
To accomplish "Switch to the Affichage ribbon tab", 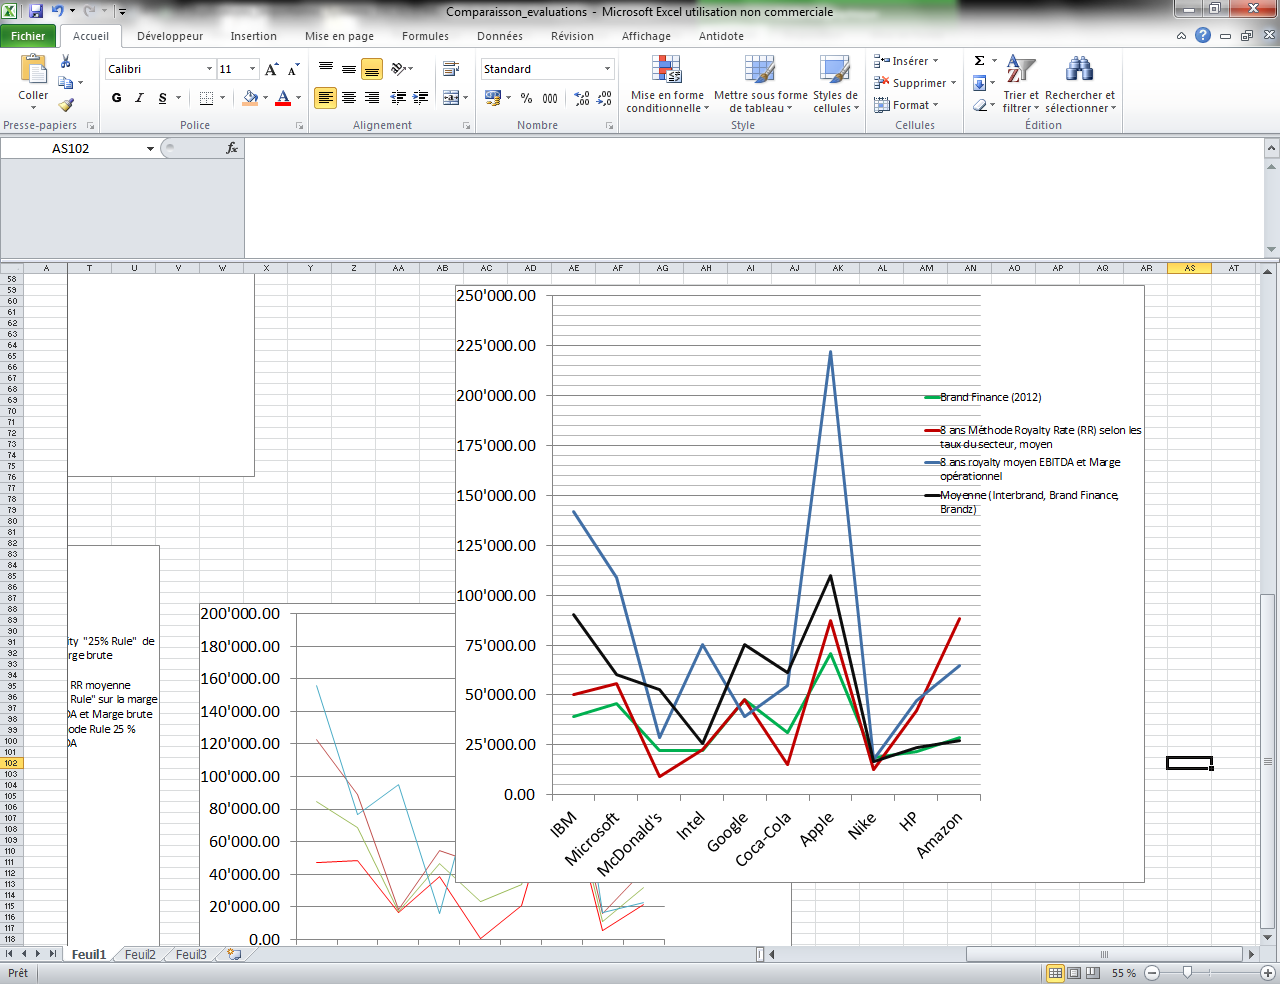I will point(646,36).
